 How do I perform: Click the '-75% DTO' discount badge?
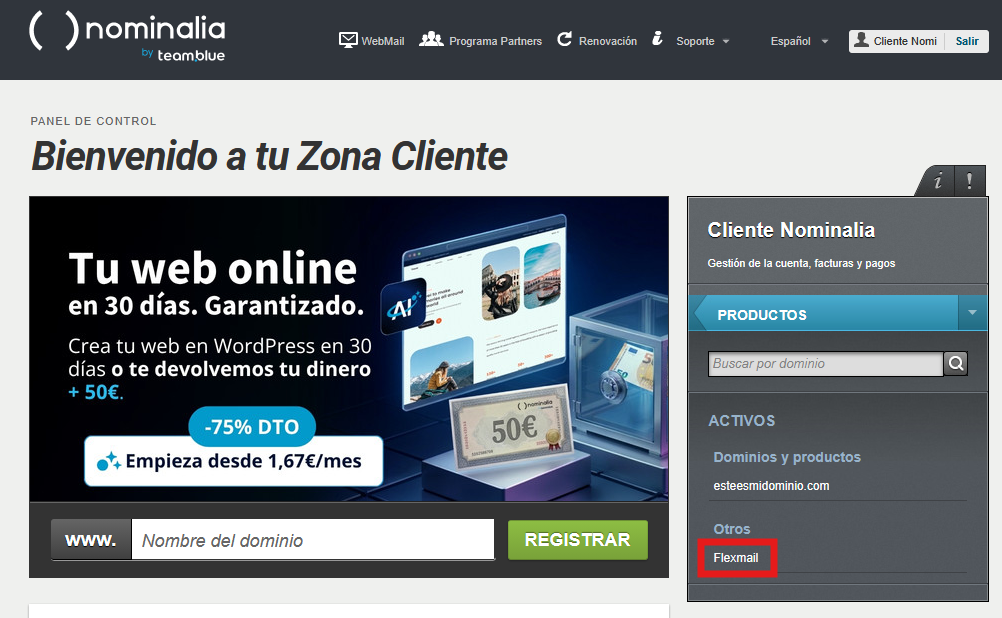point(252,426)
